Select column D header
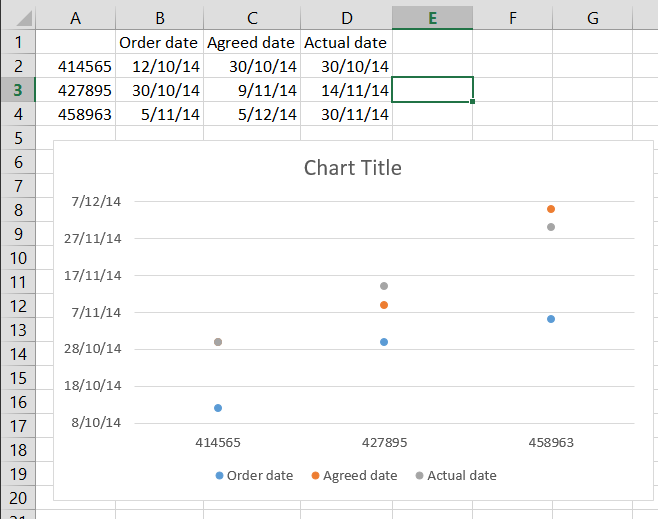 click(347, 18)
